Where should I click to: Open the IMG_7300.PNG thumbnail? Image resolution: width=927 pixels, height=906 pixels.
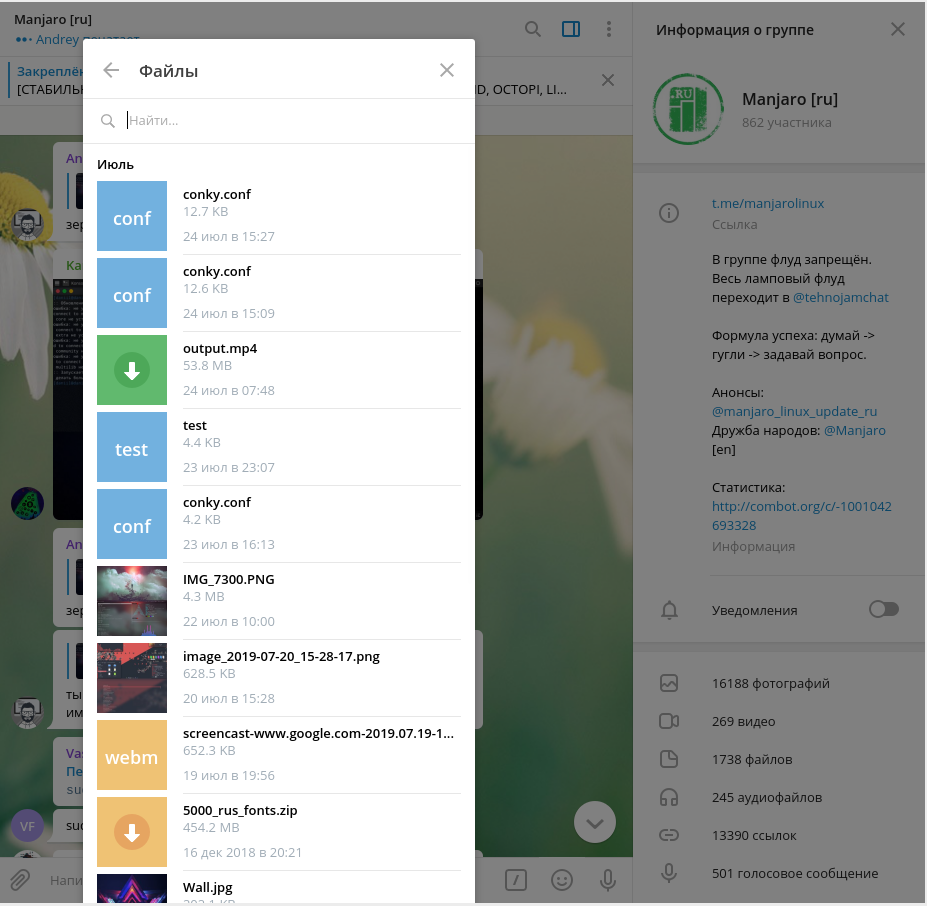pos(132,601)
